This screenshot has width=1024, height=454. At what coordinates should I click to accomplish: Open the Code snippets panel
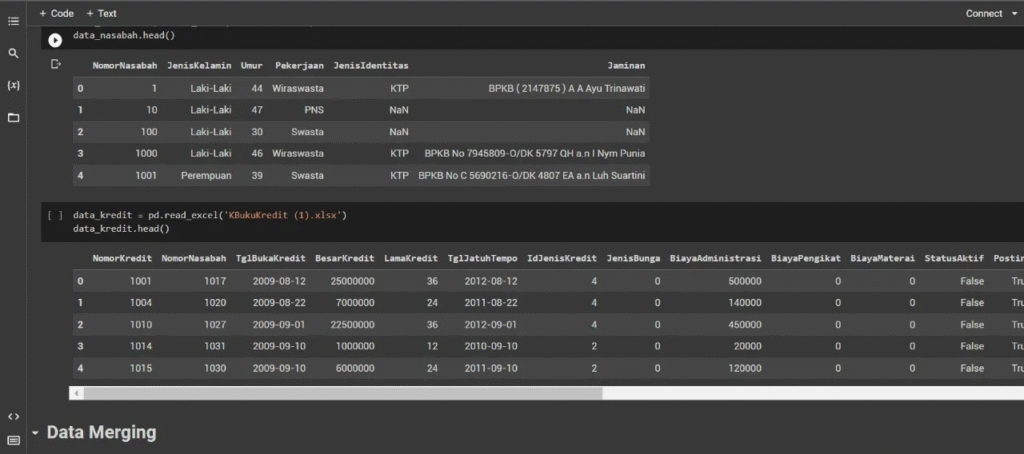[x=13, y=416]
